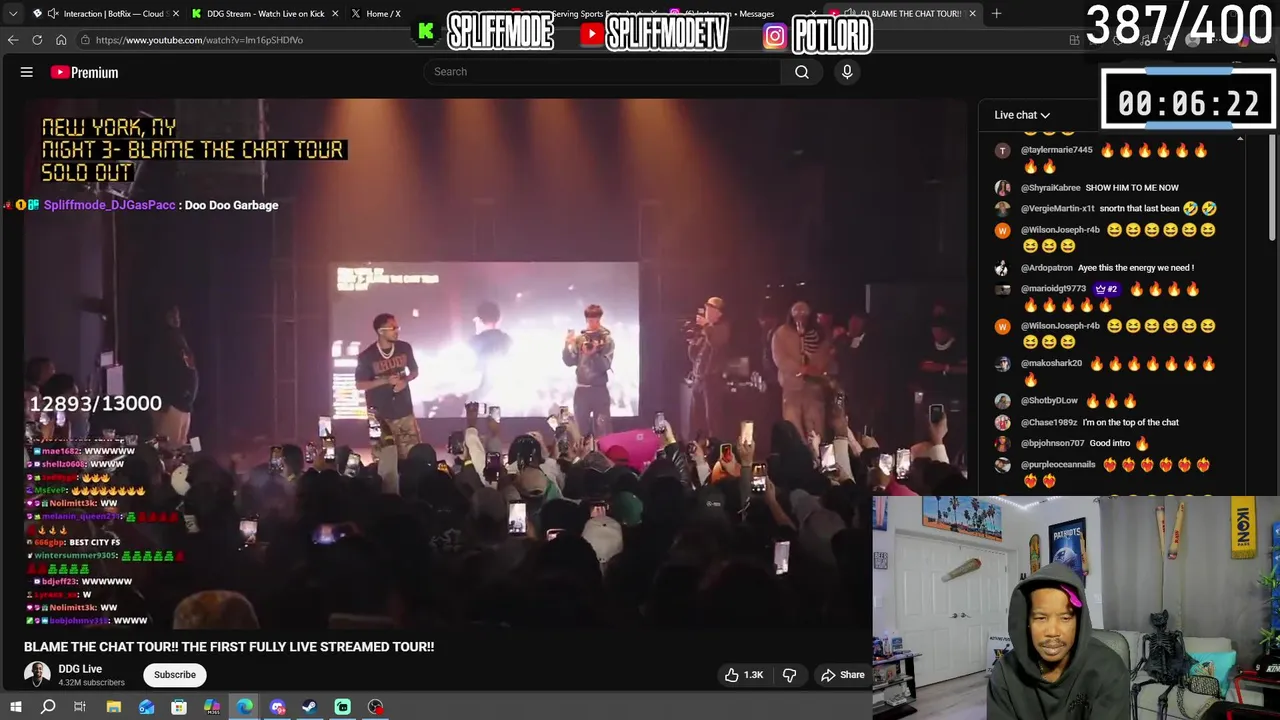Switch to DDG Stream Kick tab
This screenshot has width=1280, height=720.
tap(264, 14)
